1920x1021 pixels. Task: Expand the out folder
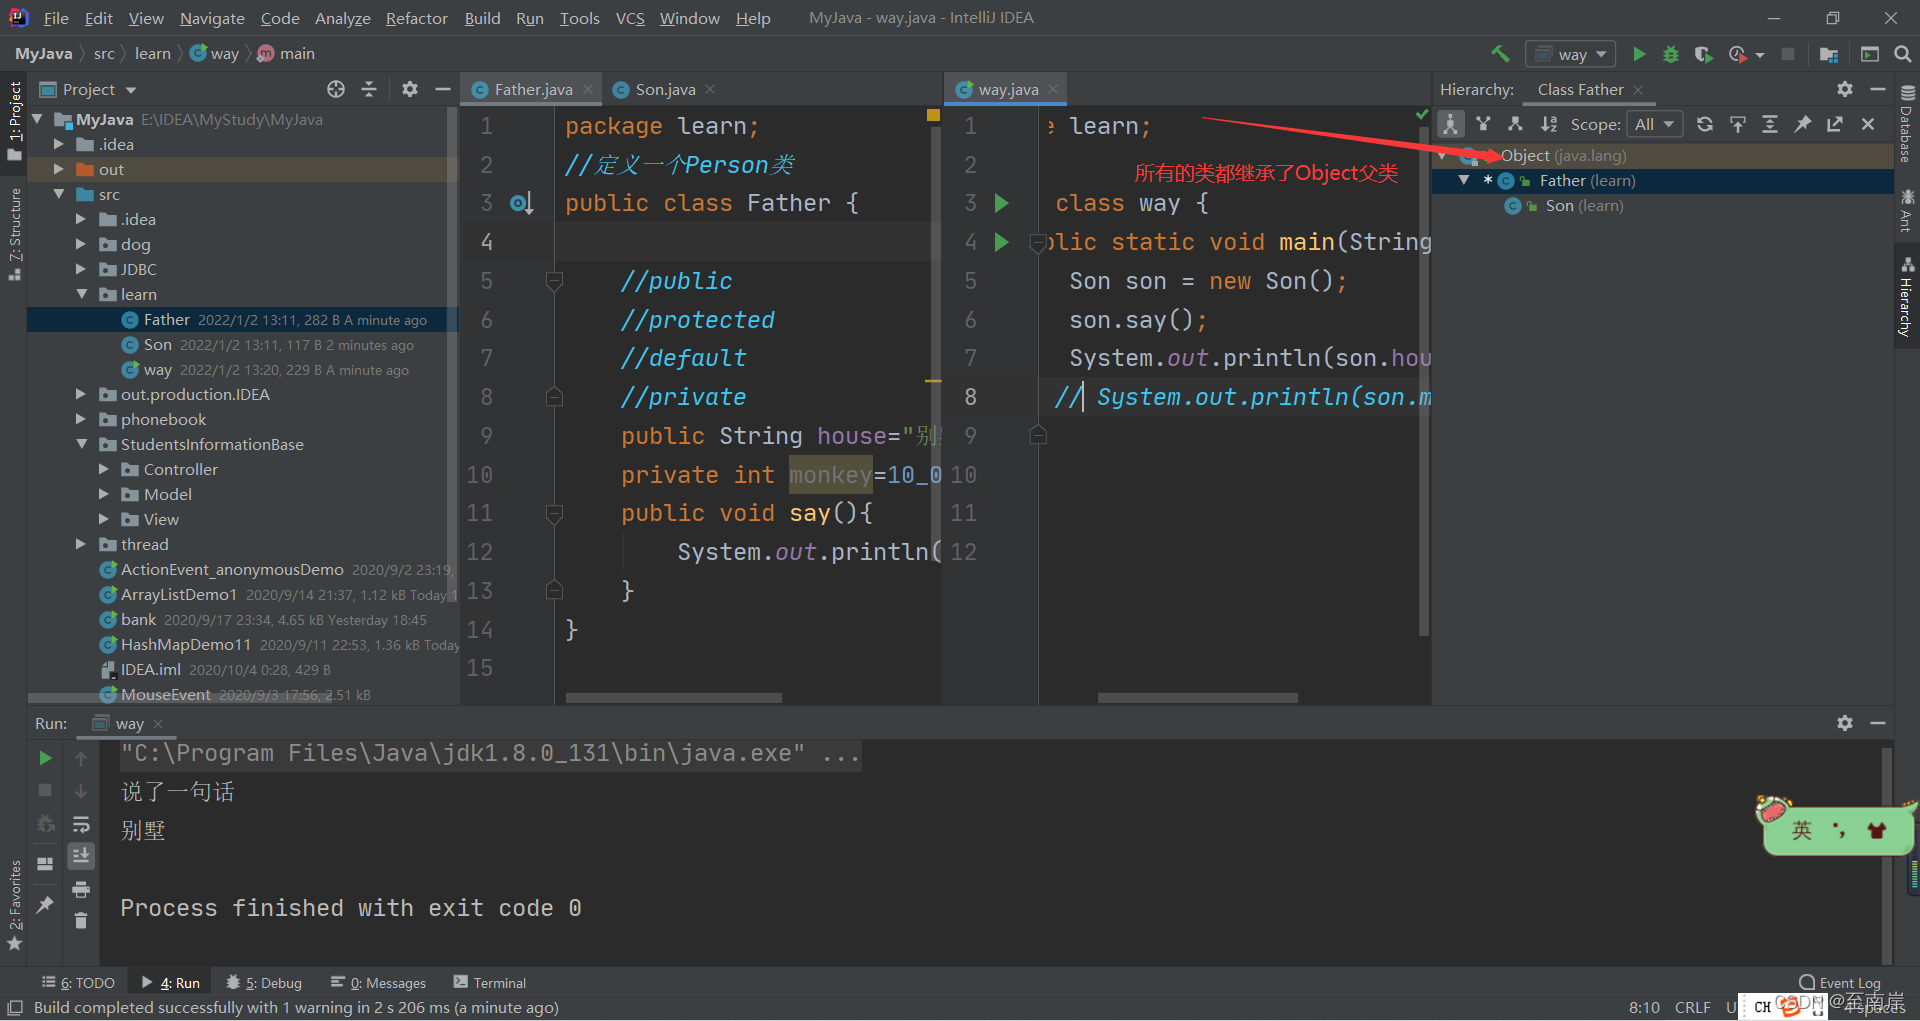tap(59, 169)
